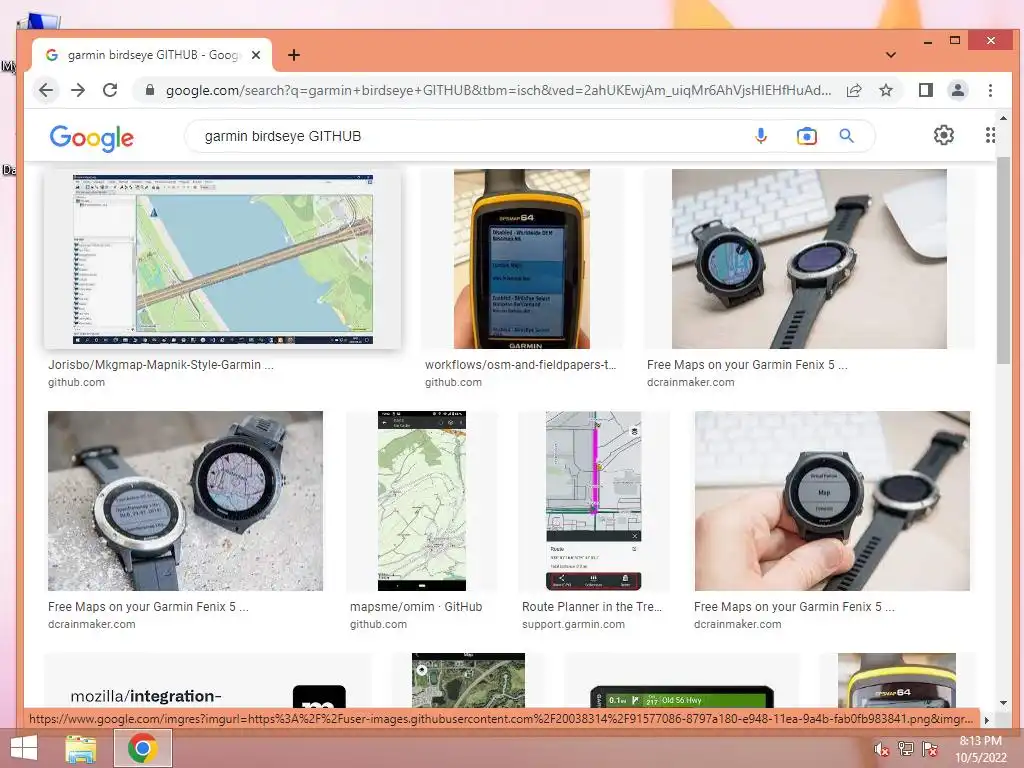Open the Route Planner pink route thumbnail
Screen dimensions: 1024x768
[594, 501]
